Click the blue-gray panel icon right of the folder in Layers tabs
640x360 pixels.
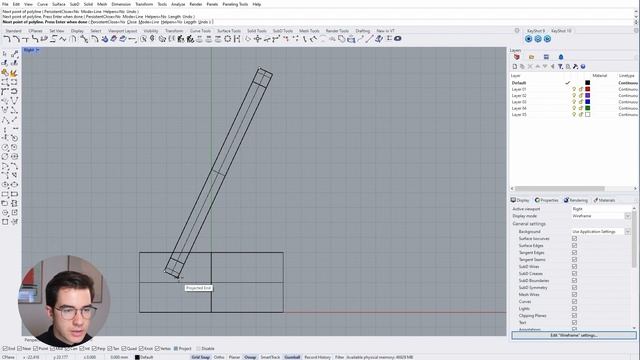546,57
